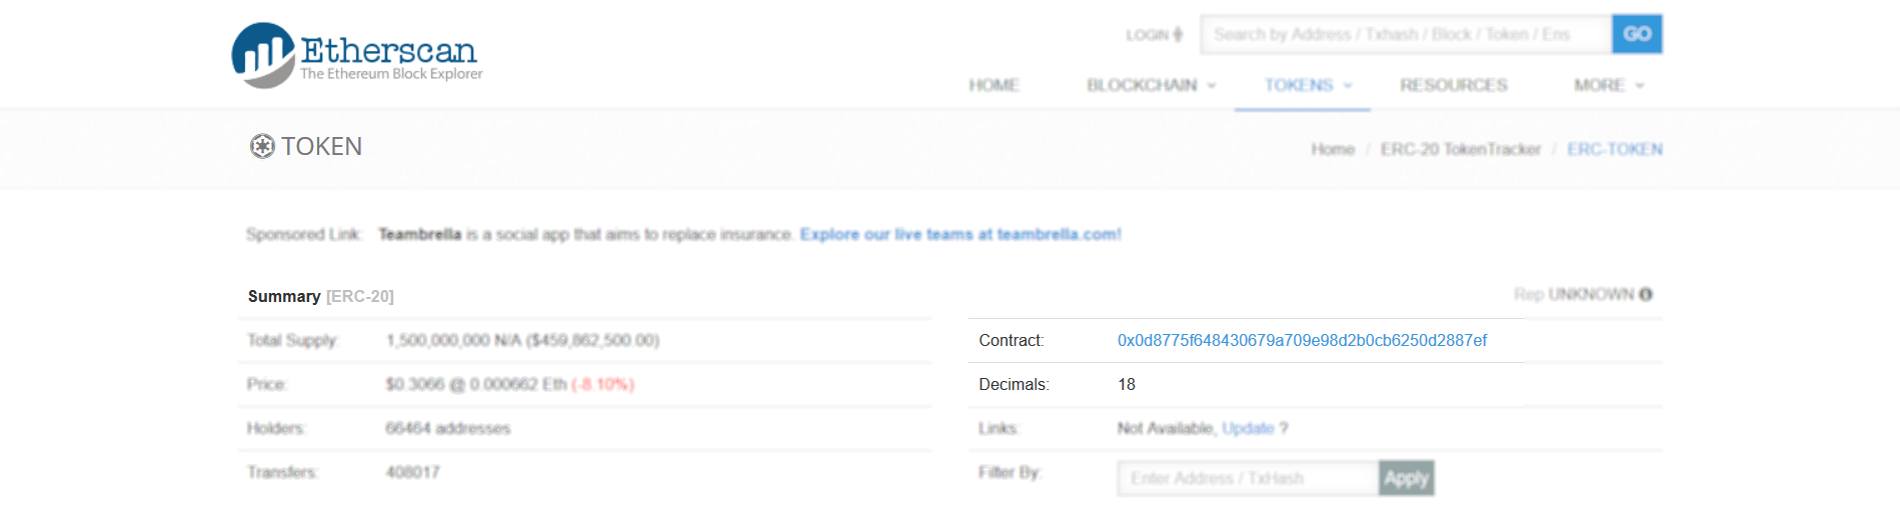
Task: Click the Apply filter button
Action: click(x=1405, y=479)
